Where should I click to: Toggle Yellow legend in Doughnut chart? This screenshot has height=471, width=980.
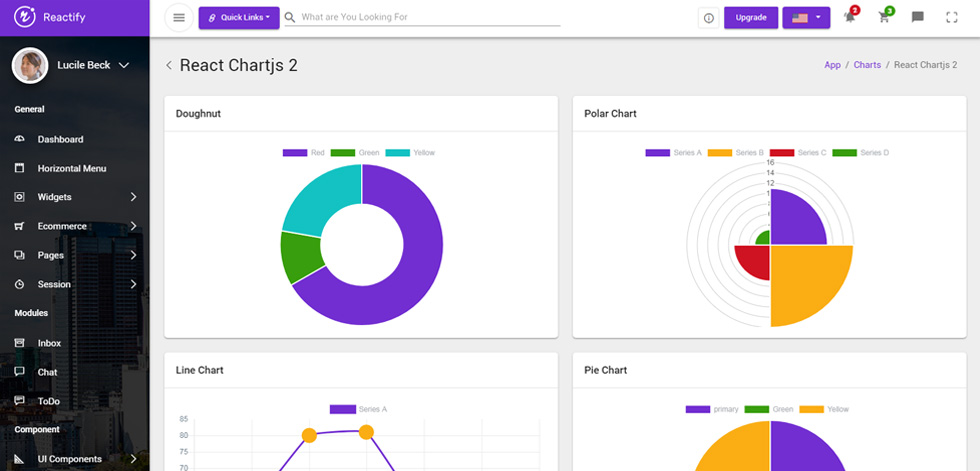pos(410,152)
